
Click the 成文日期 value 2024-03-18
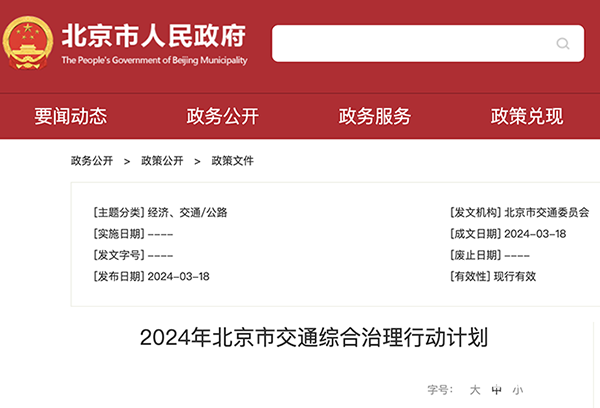pyautogui.click(x=535, y=234)
